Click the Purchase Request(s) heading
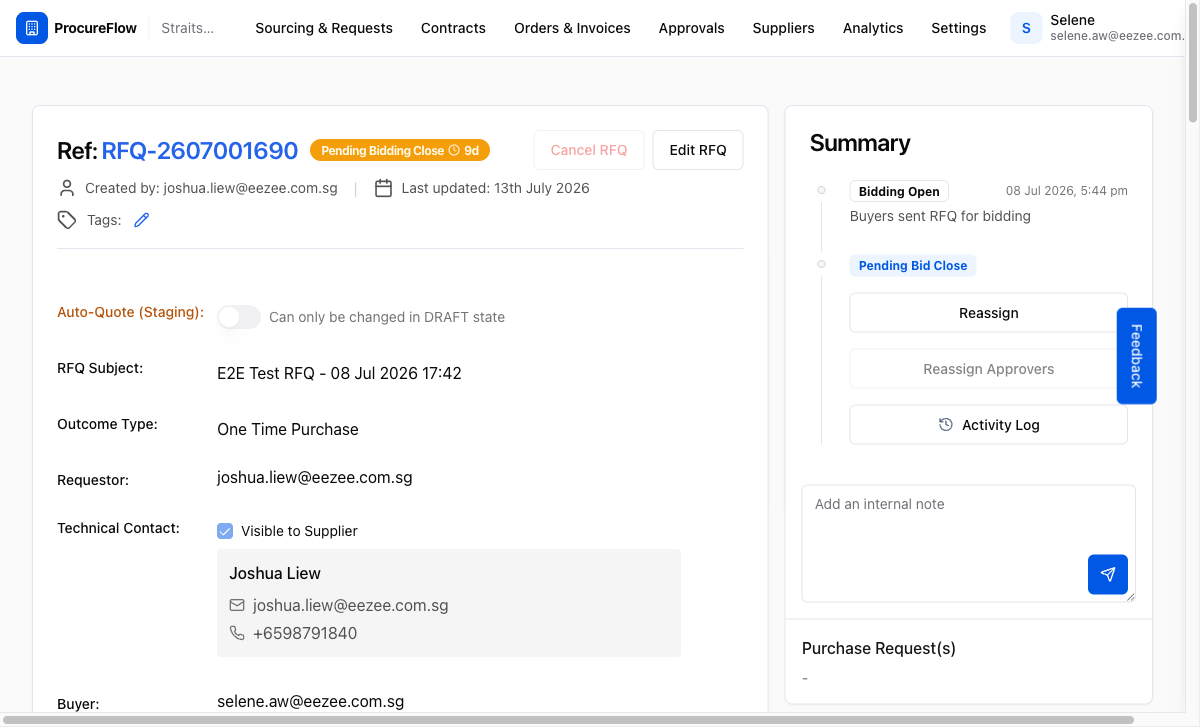Viewport: 1200px width, 727px height. [879, 648]
